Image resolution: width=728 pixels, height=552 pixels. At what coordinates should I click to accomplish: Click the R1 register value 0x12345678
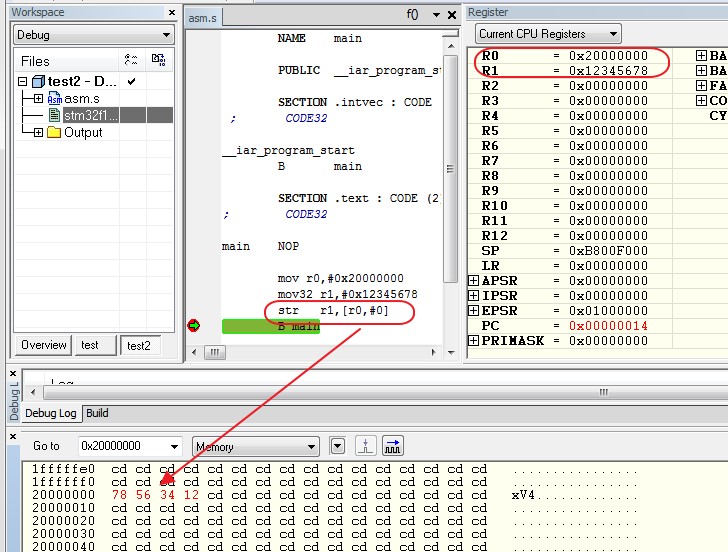[x=608, y=71]
